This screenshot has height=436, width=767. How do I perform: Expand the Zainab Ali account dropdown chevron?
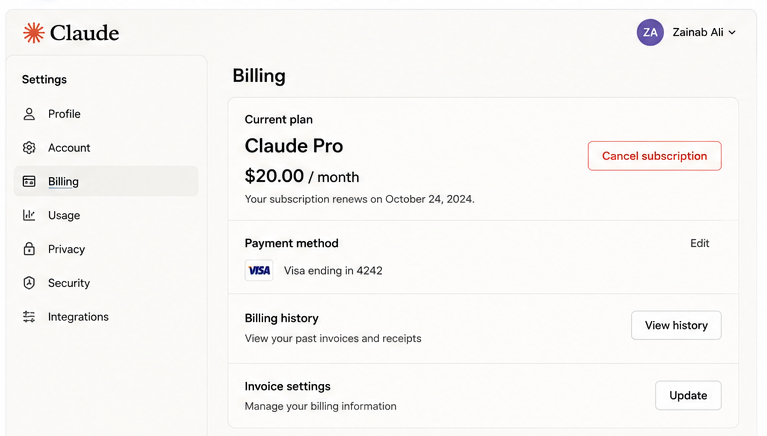[732, 33]
